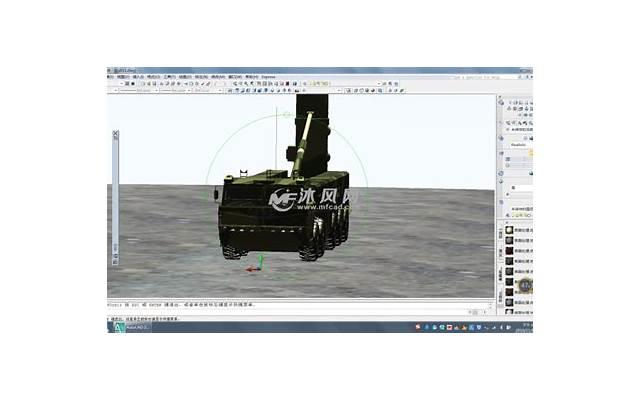Select the first material sphere thumbnail
The height and width of the screenshot is (400, 640).
(x=510, y=231)
